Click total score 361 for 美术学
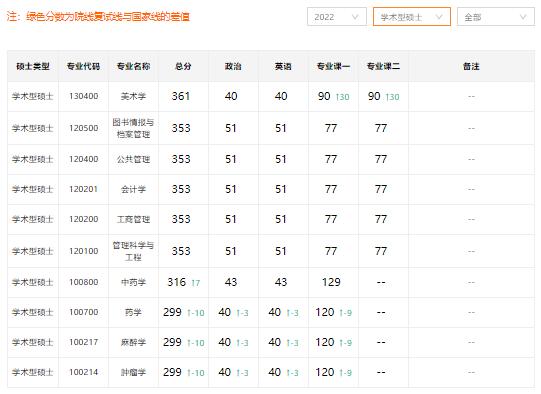Screen dimensions: 541x394 (x=181, y=96)
